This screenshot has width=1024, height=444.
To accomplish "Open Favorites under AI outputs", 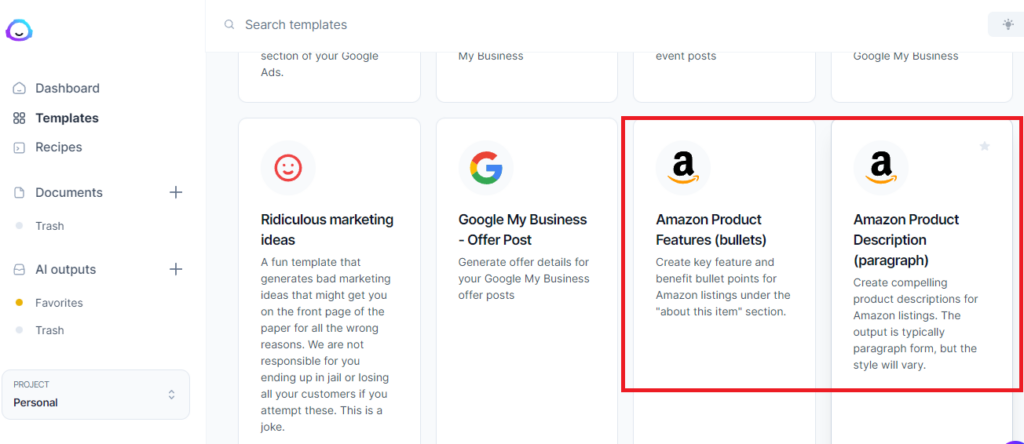I will click(59, 303).
